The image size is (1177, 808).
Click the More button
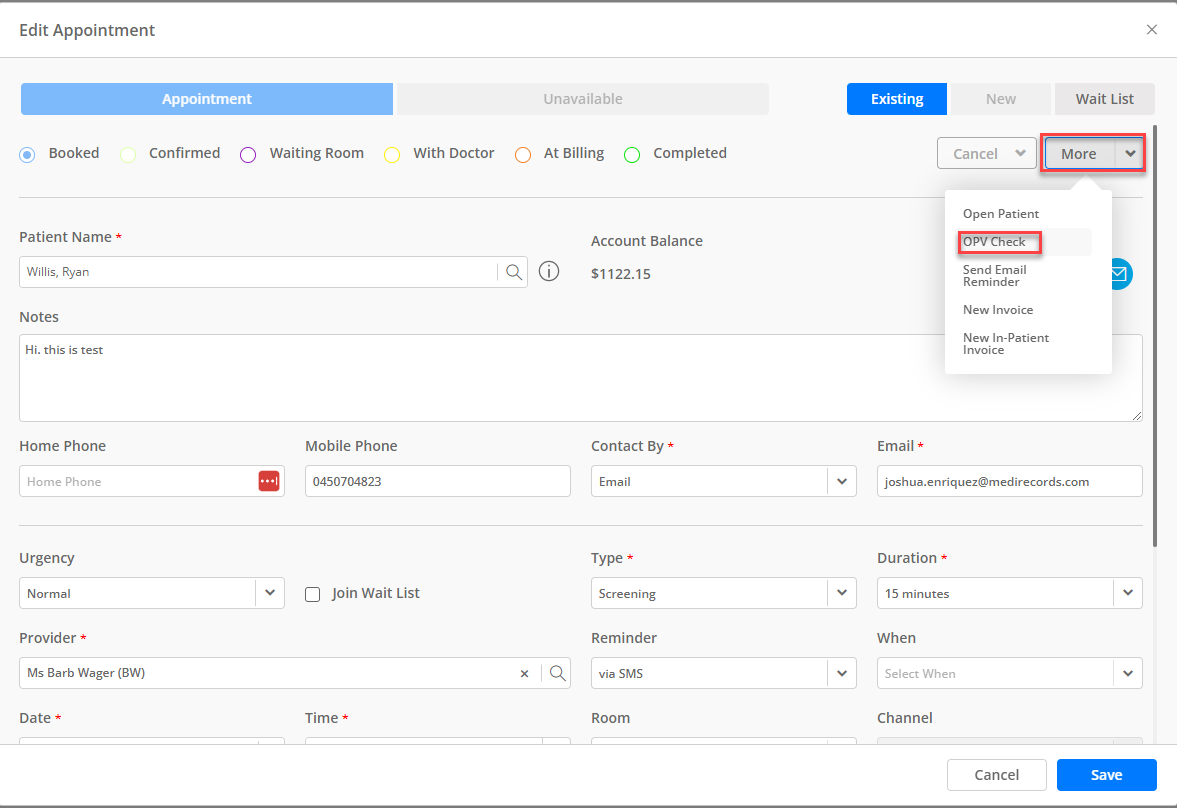click(x=1079, y=153)
